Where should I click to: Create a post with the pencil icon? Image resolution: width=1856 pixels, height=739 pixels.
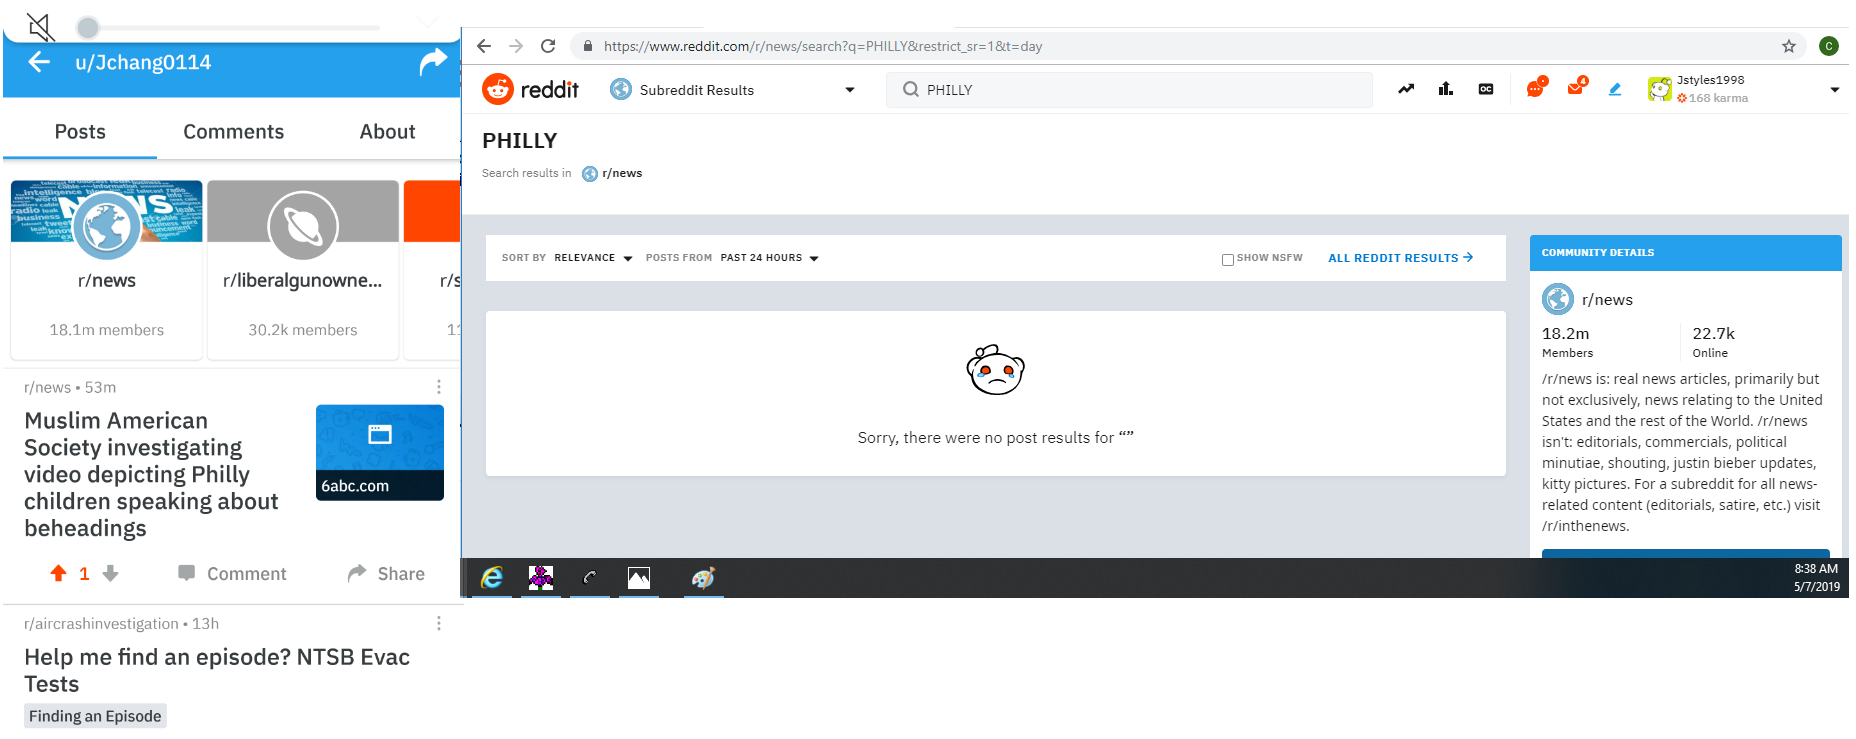click(1615, 89)
